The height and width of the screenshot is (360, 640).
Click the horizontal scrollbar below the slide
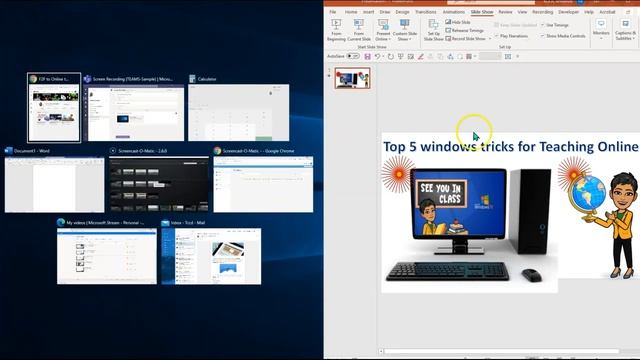[501, 351]
